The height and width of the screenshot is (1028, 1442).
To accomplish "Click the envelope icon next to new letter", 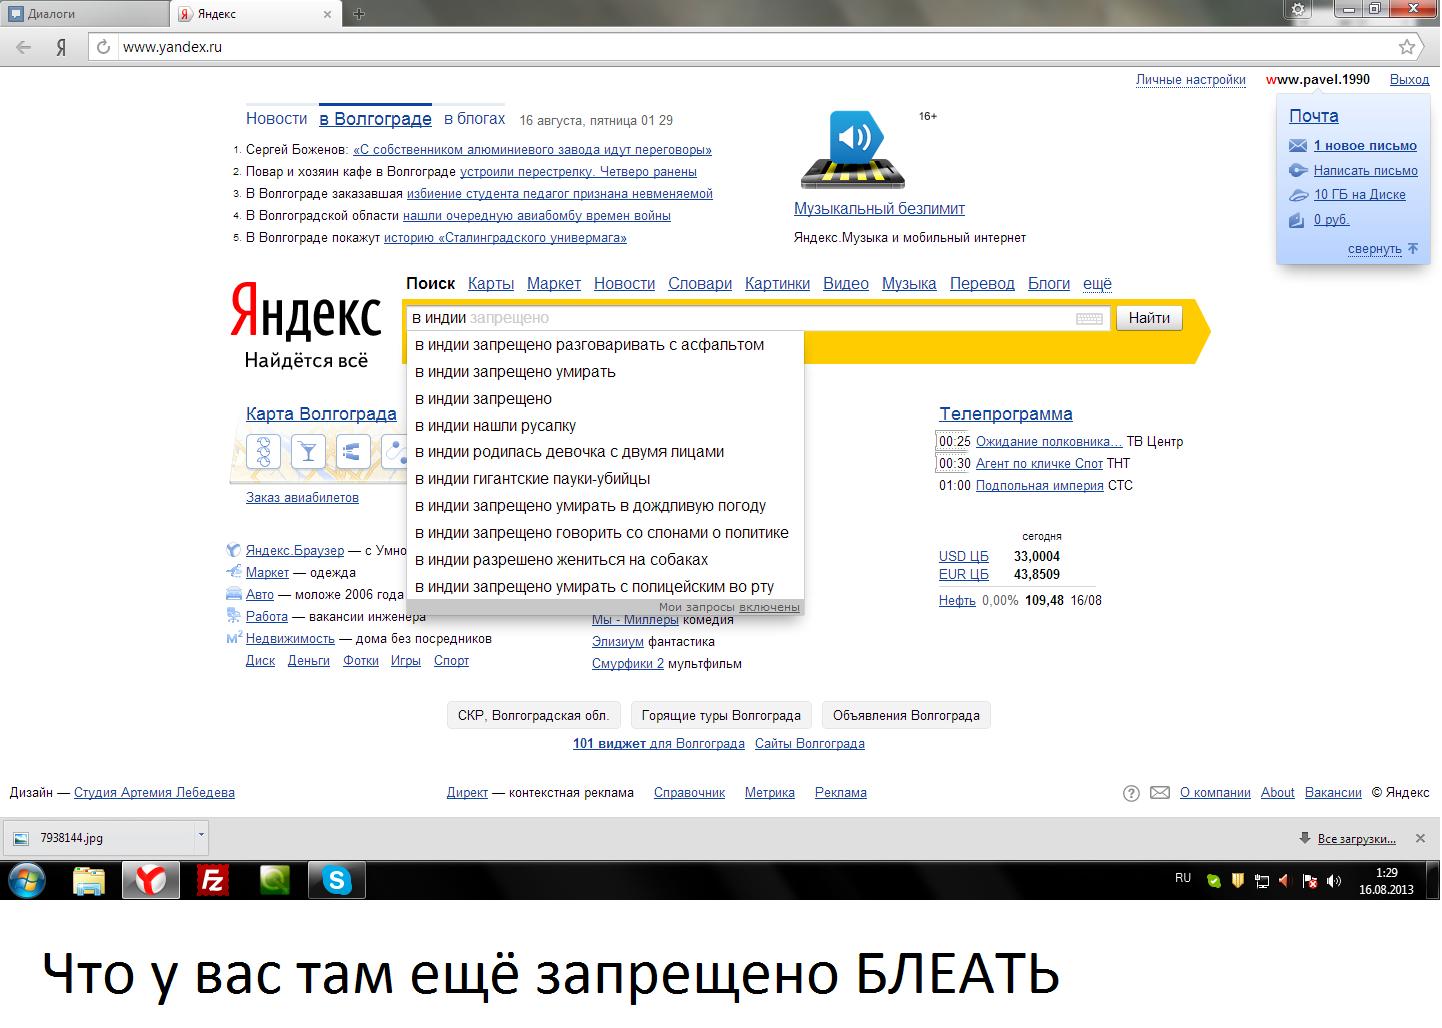I will [1298, 146].
